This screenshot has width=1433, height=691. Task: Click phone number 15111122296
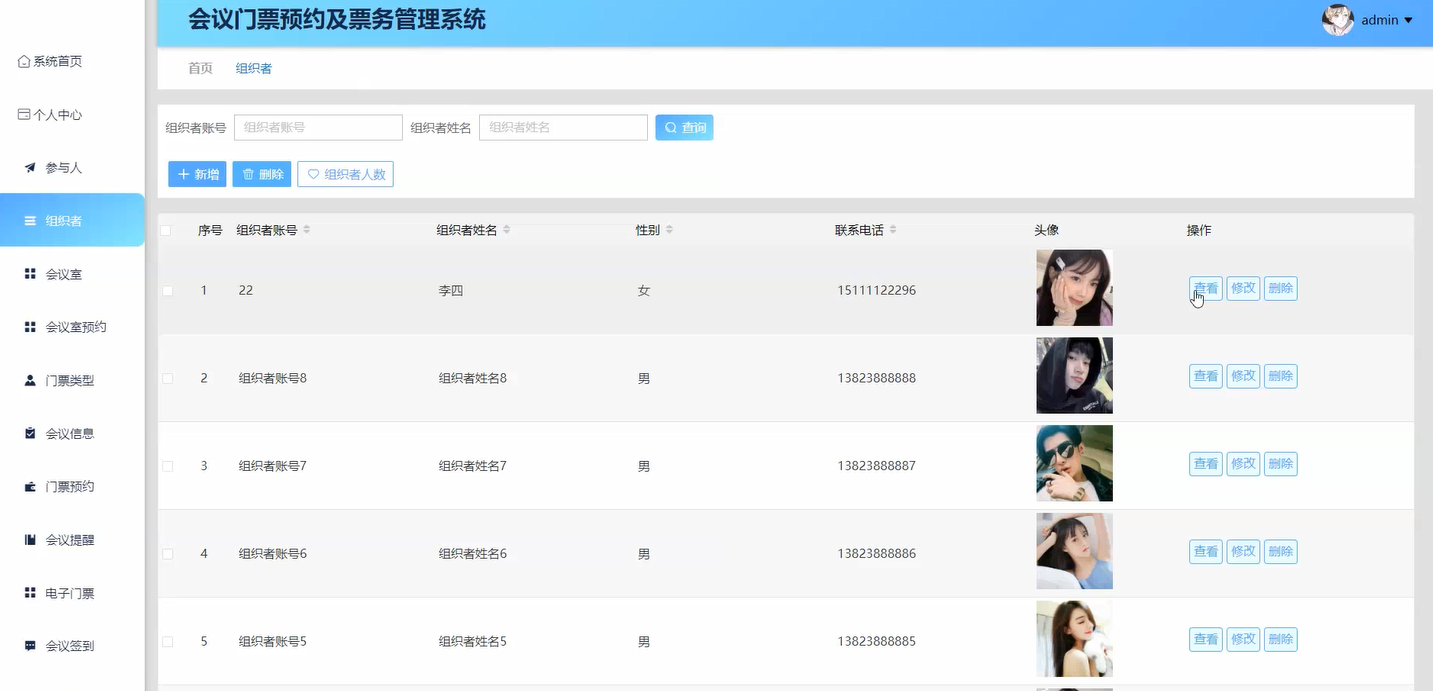[877, 291]
